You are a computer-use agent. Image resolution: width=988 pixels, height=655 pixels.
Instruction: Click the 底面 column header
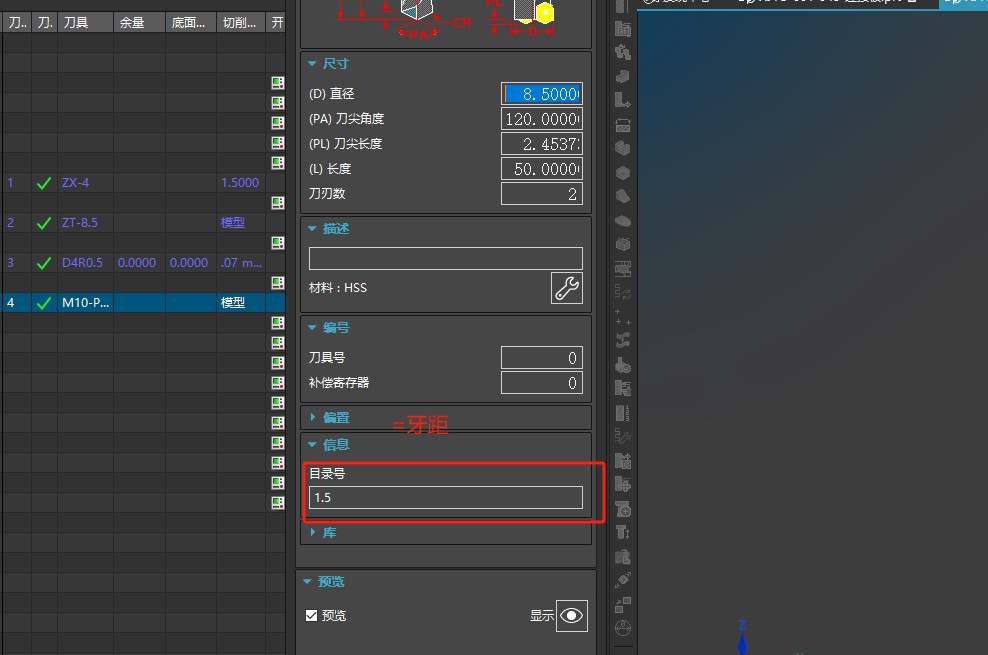191,23
